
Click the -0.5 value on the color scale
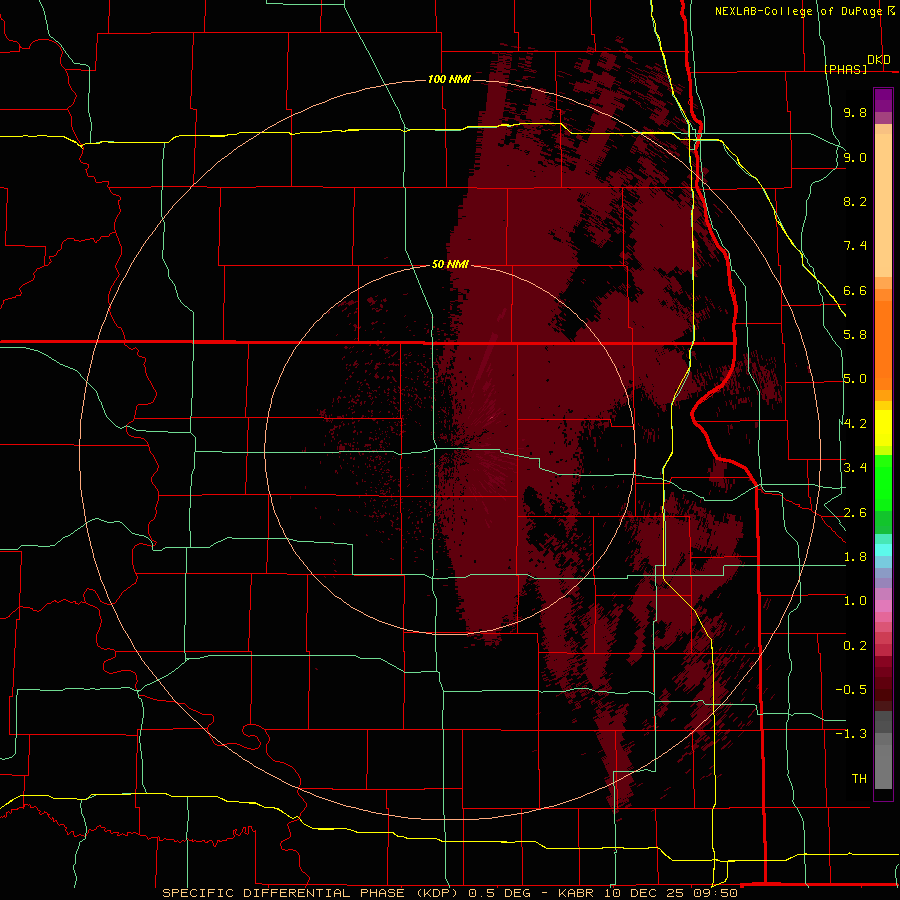[x=851, y=690]
